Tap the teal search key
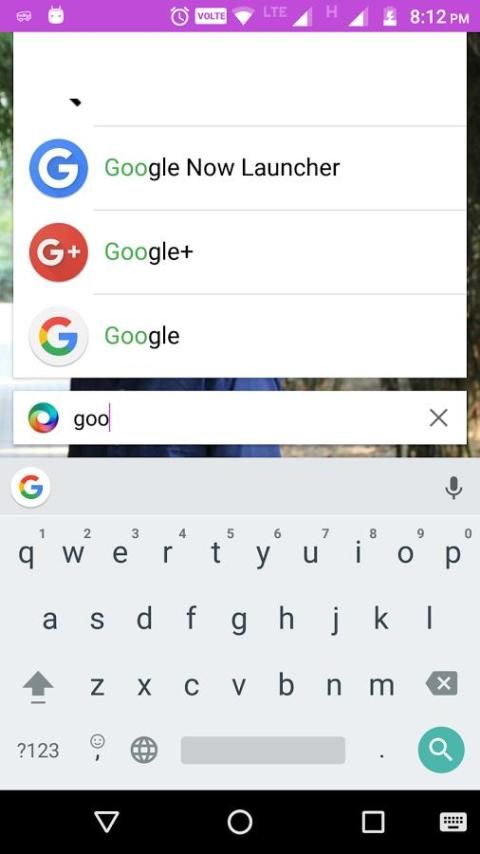This screenshot has height=854, width=480. tap(441, 750)
